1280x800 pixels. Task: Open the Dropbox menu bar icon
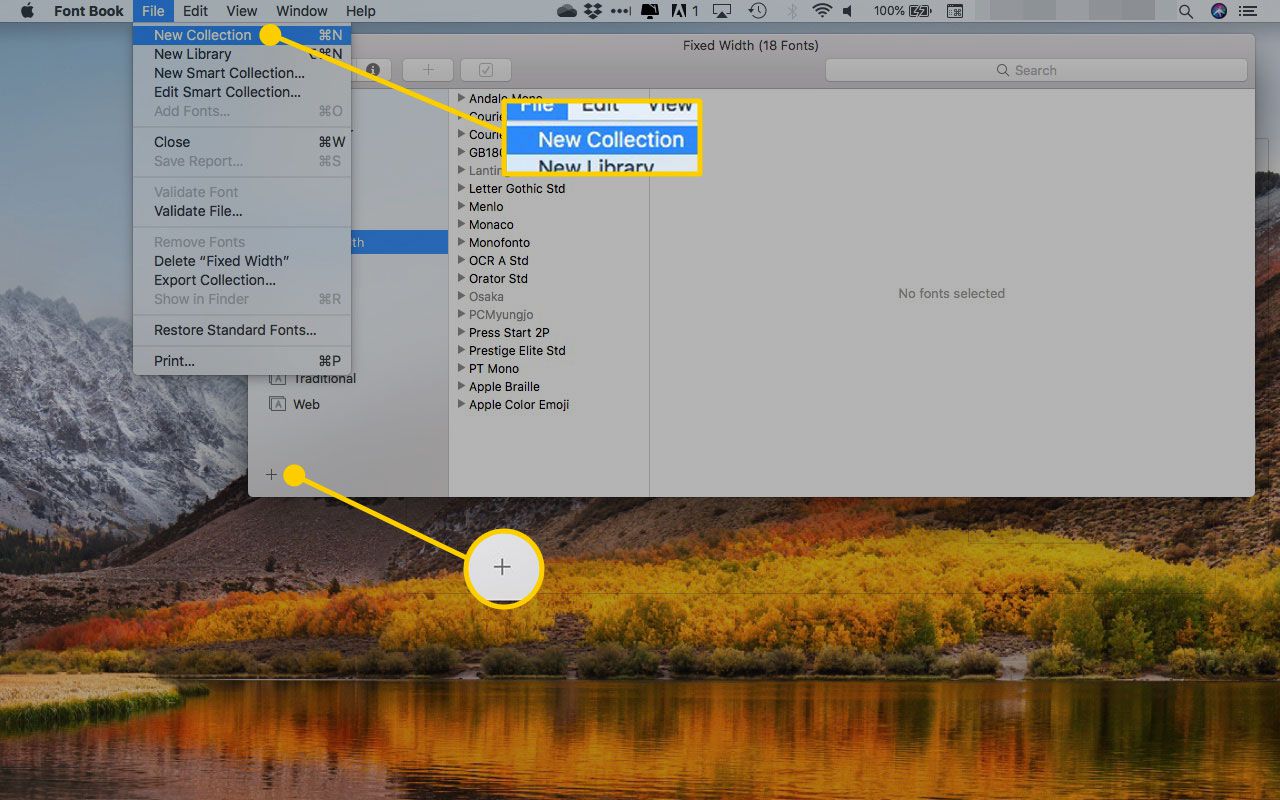point(593,11)
